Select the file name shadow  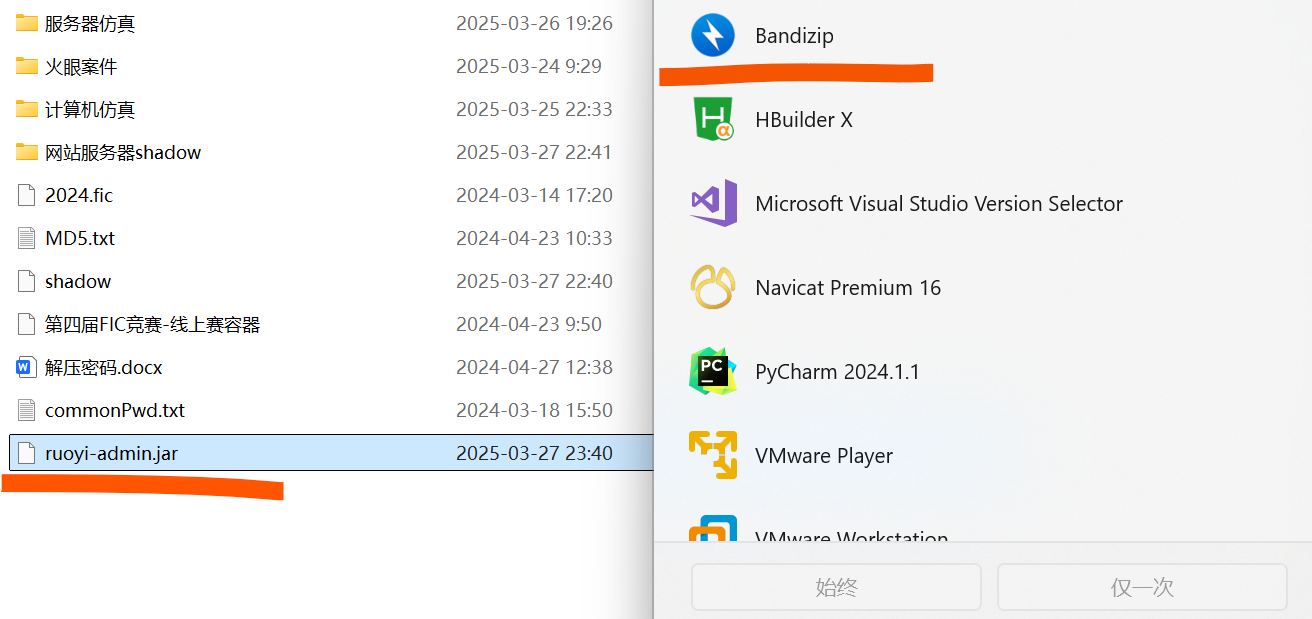(x=78, y=281)
